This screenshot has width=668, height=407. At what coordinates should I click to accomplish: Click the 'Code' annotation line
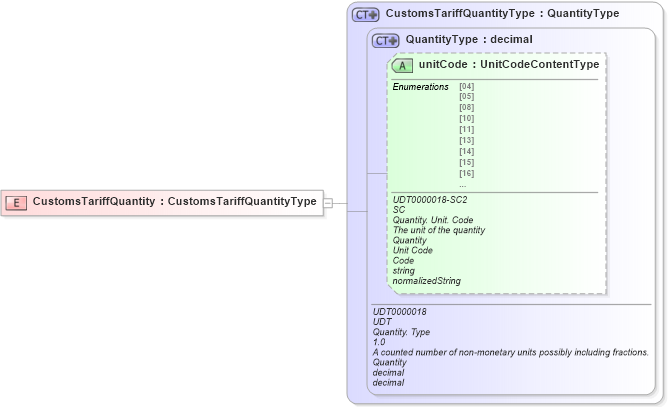click(x=403, y=261)
